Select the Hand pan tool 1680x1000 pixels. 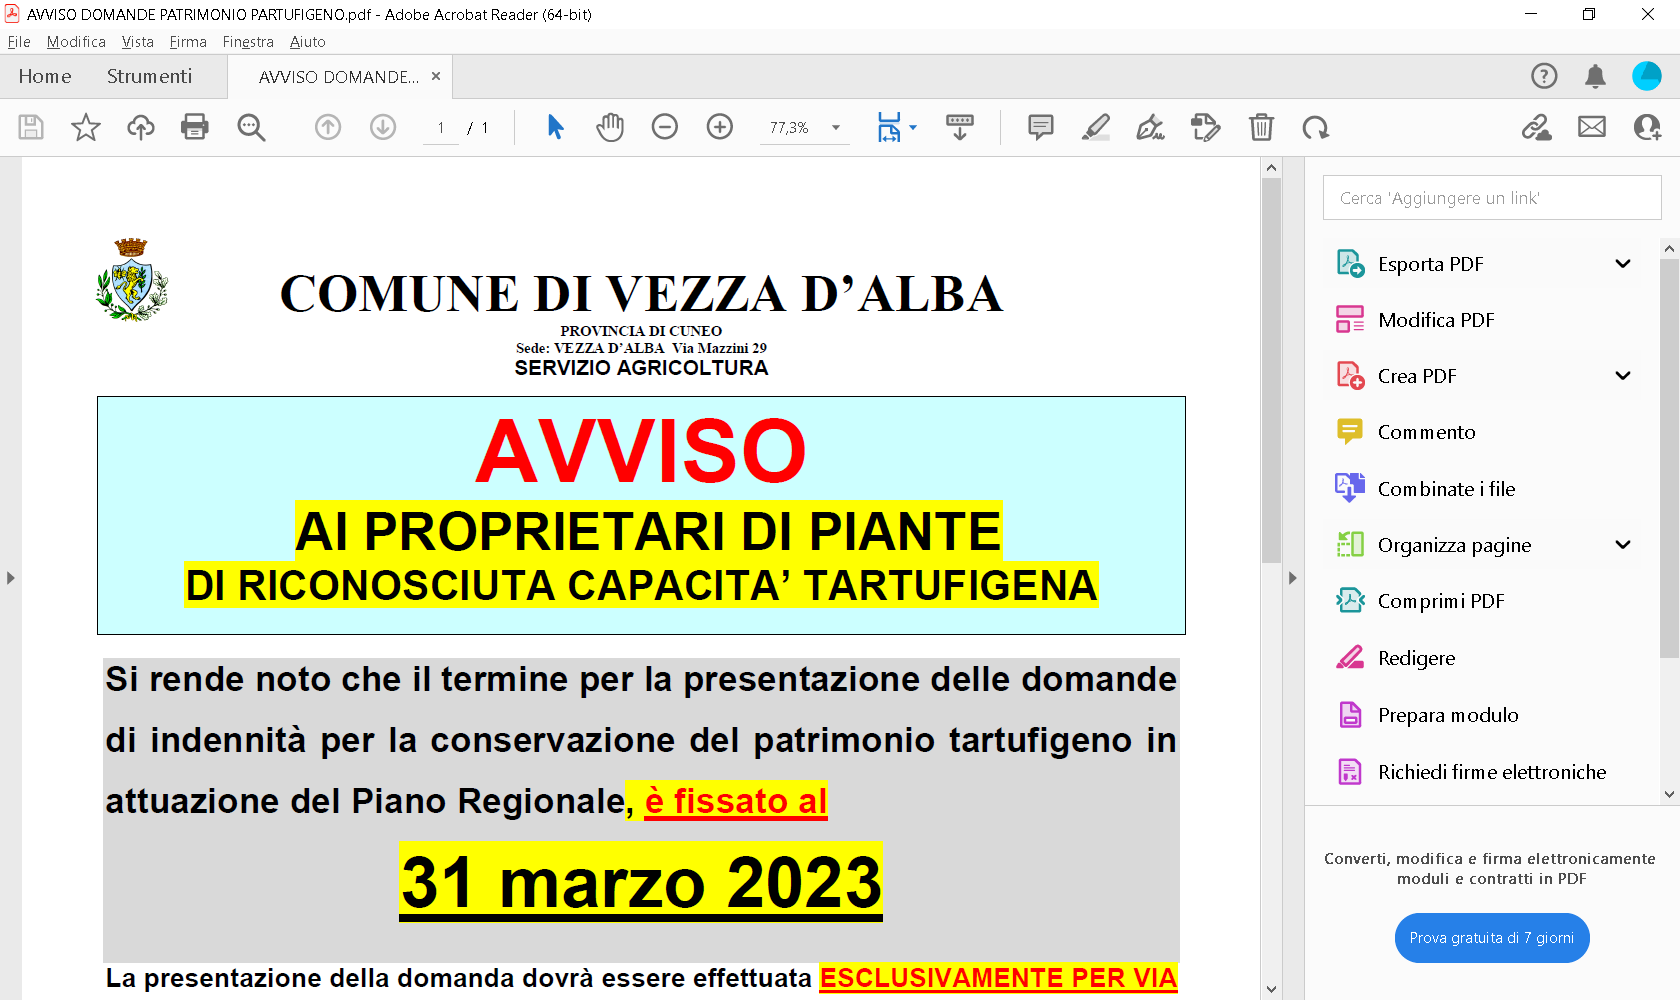[610, 127]
